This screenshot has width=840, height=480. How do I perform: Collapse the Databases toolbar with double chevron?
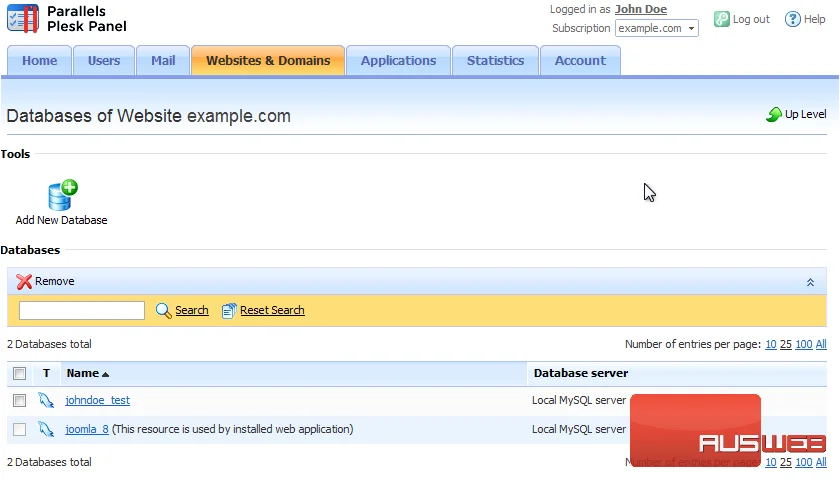click(x=810, y=282)
